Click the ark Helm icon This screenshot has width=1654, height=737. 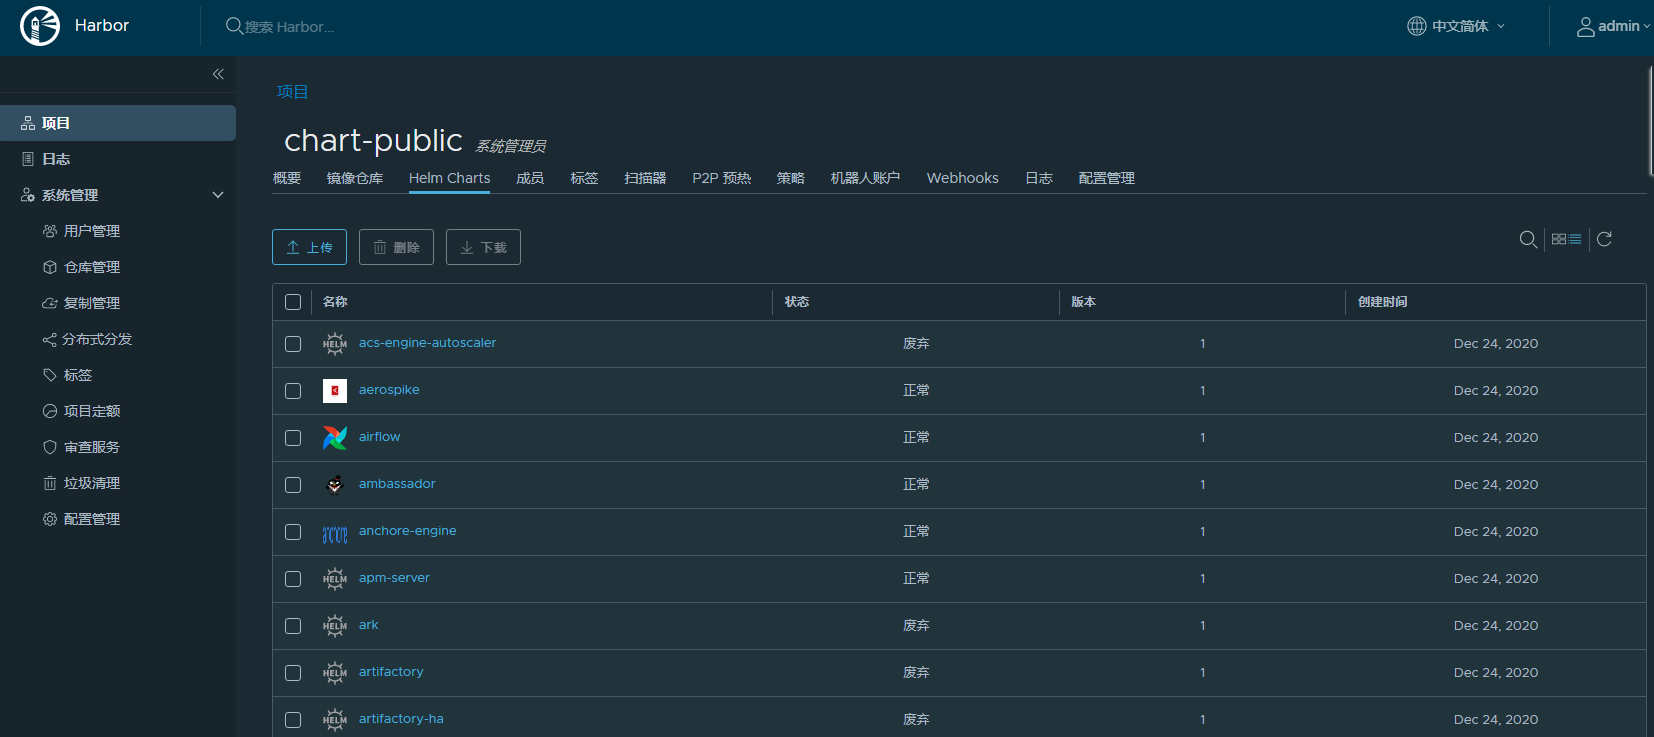[335, 626]
